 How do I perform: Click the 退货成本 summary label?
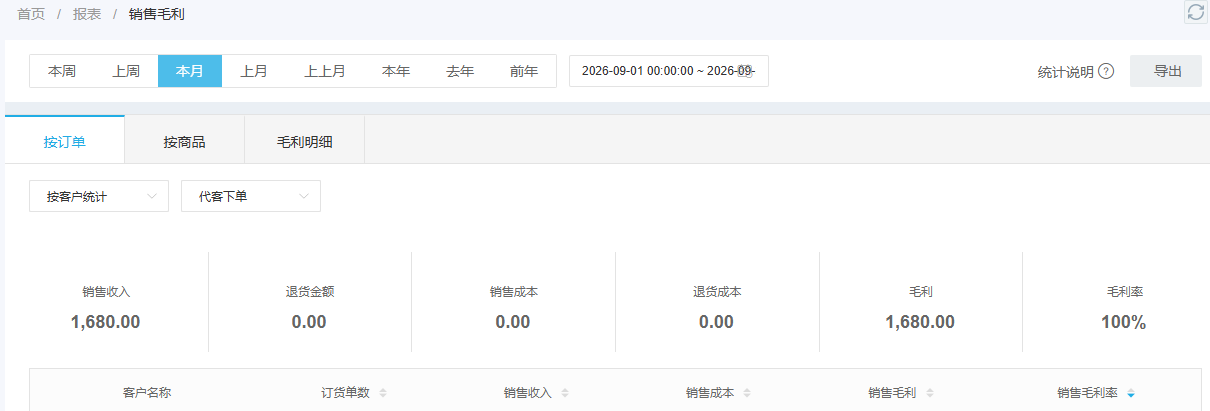(x=717, y=292)
